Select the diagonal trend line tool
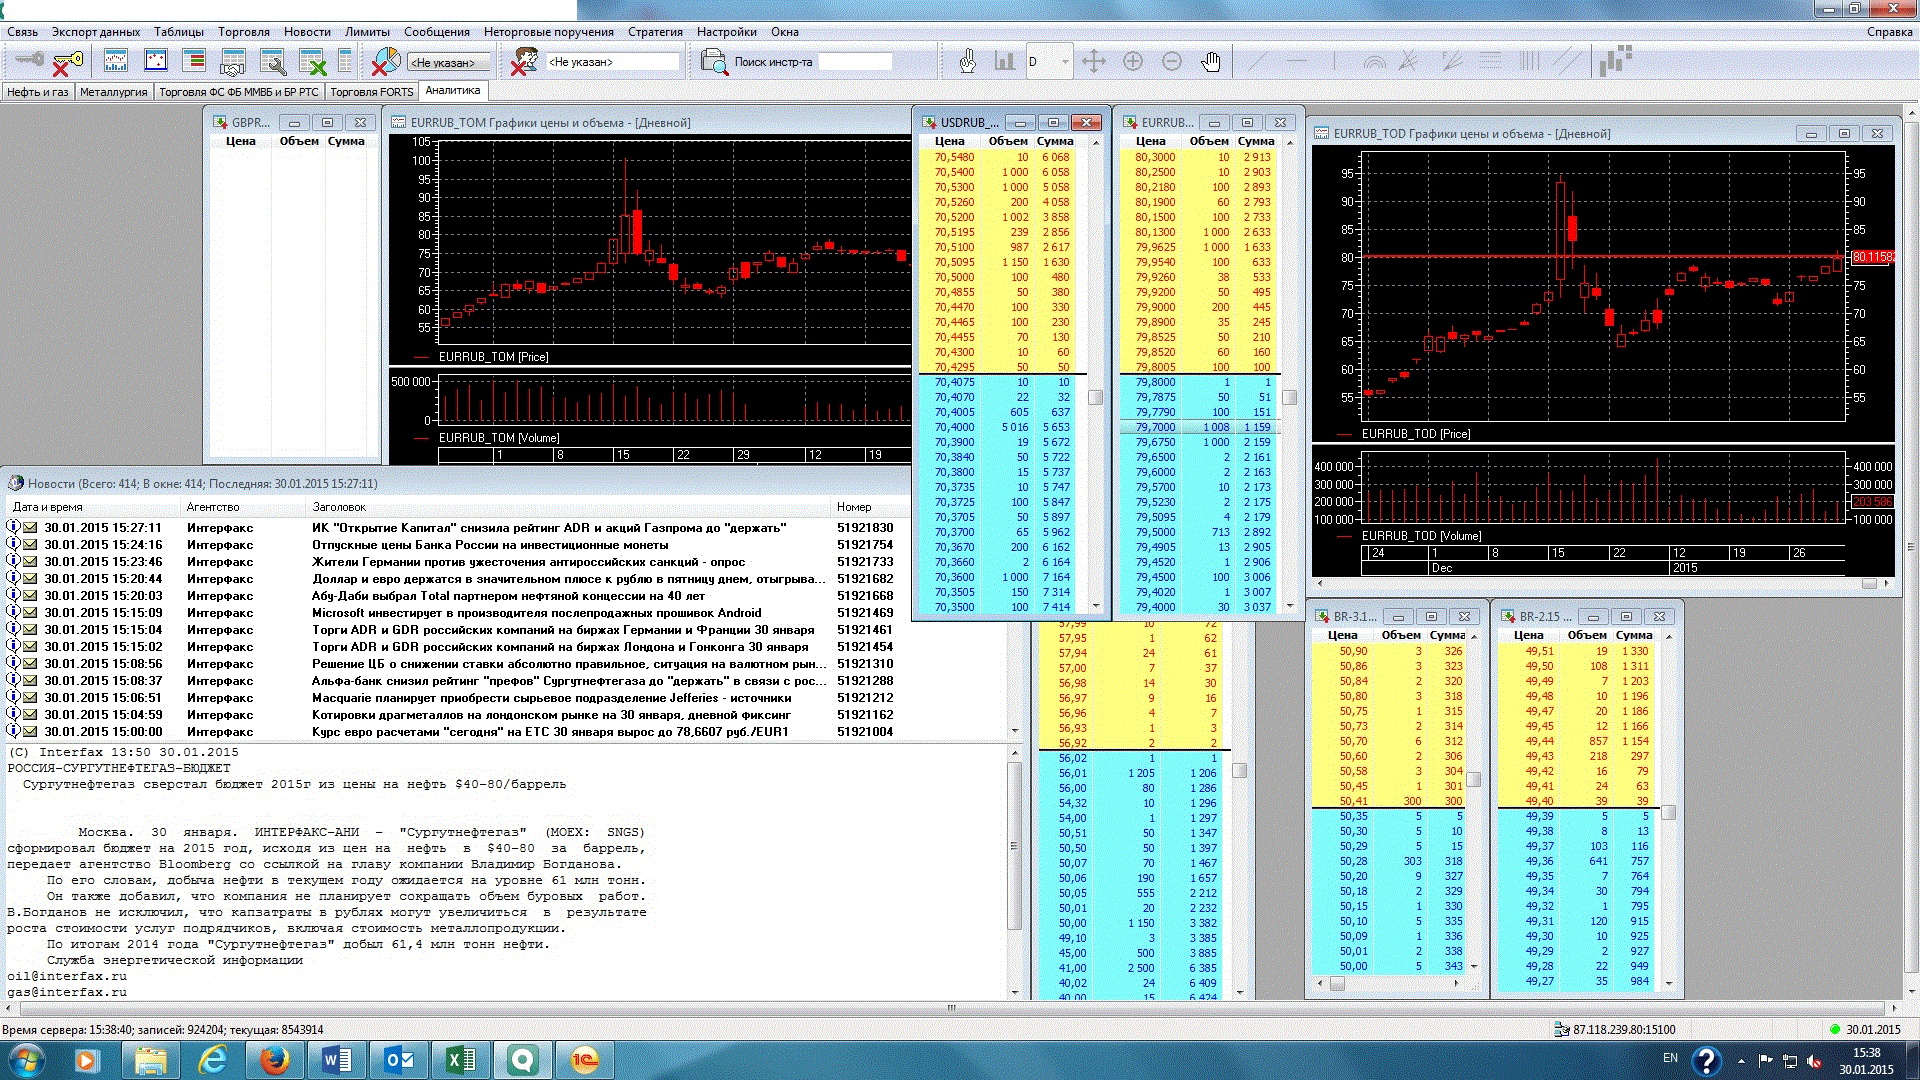The height and width of the screenshot is (1080, 1920). tap(1257, 61)
